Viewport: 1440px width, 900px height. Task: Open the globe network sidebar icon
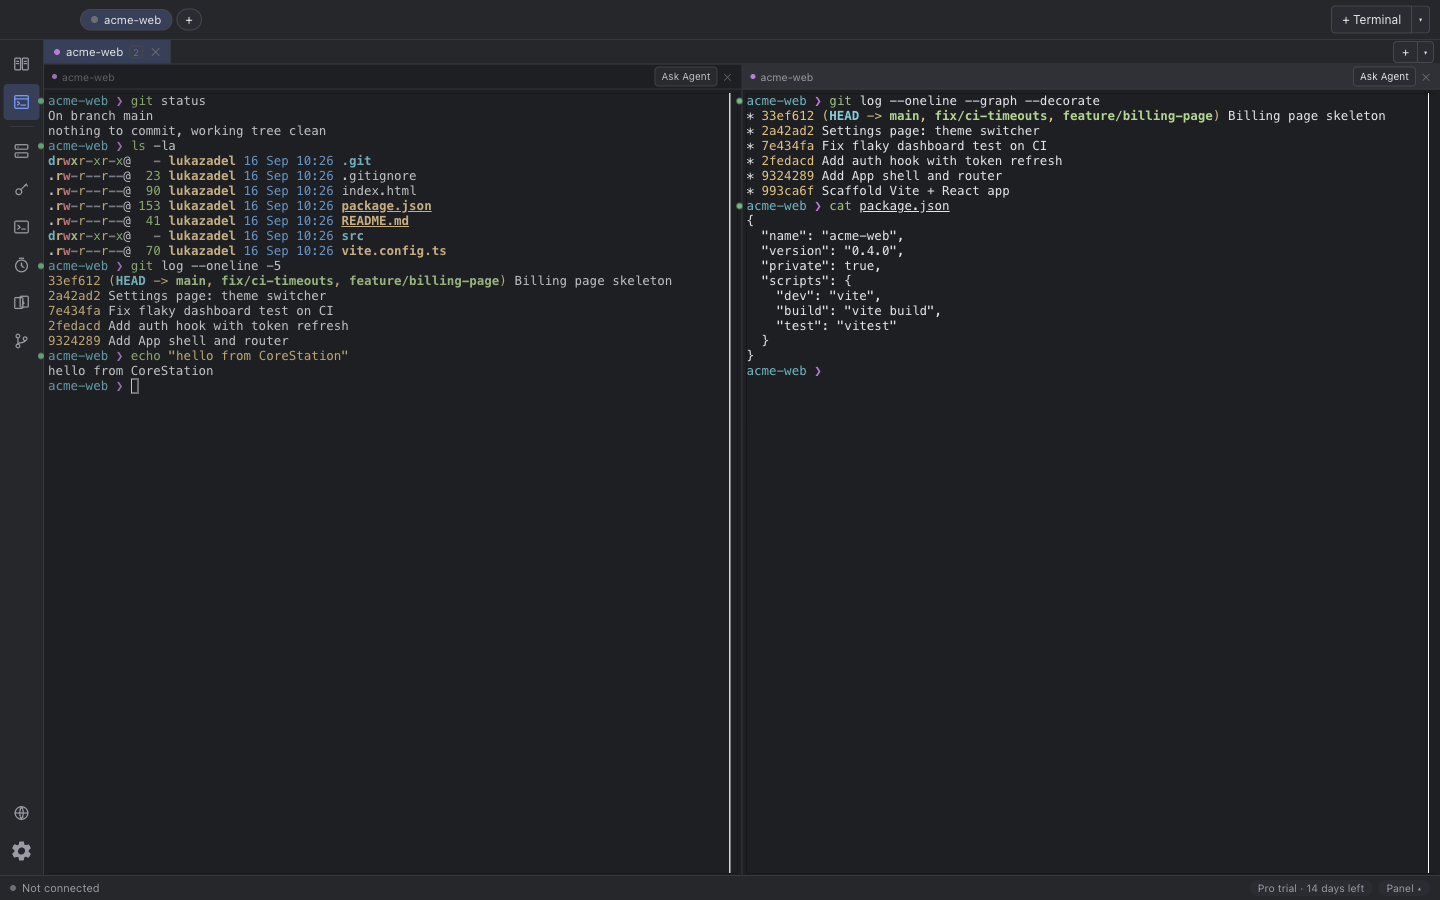coord(21,813)
